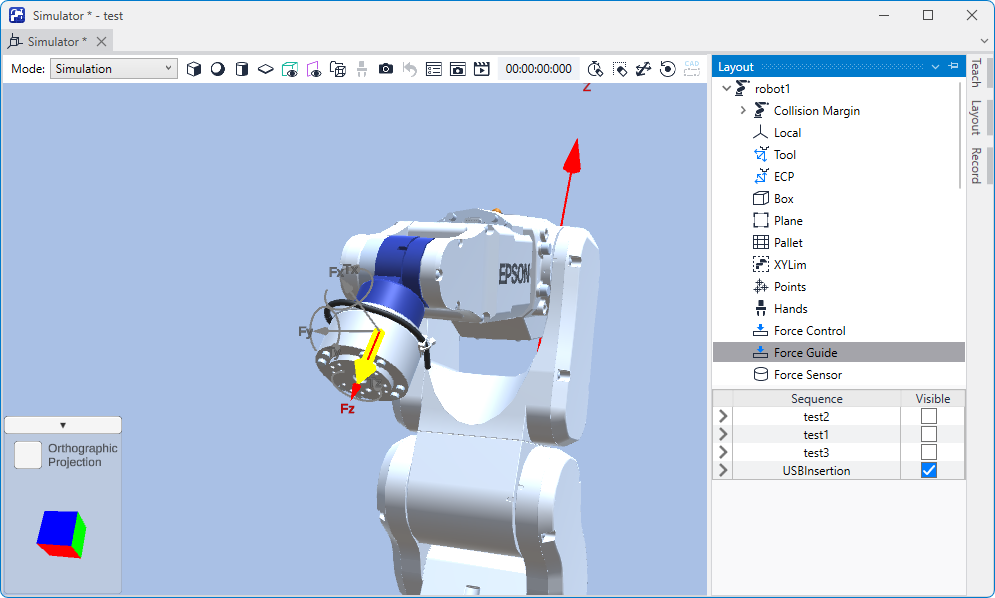
Task: Click the filmstrip playback icon in toolbar
Action: pos(482,69)
